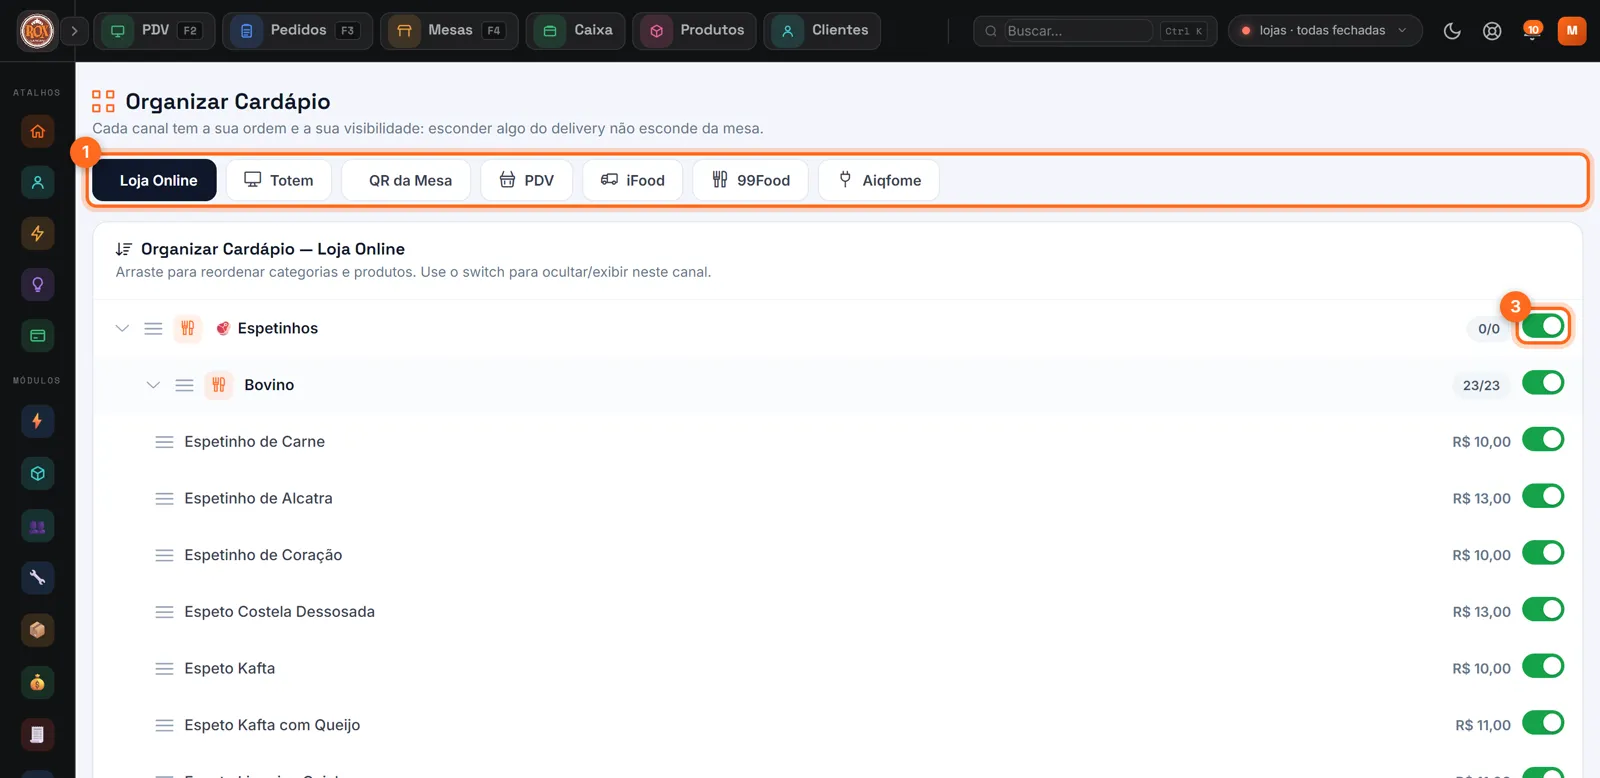Screen dimensions: 1600x778
Task: Collapse the Espetinhos category
Action: 122,328
